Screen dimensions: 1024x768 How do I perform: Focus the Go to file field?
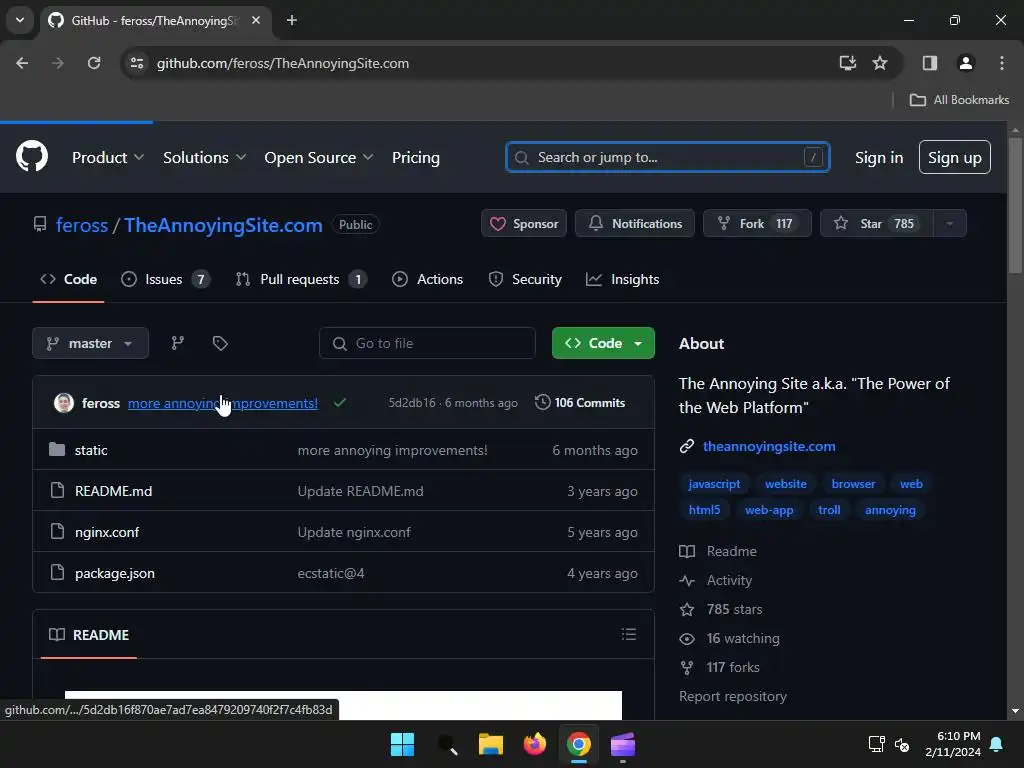427,343
